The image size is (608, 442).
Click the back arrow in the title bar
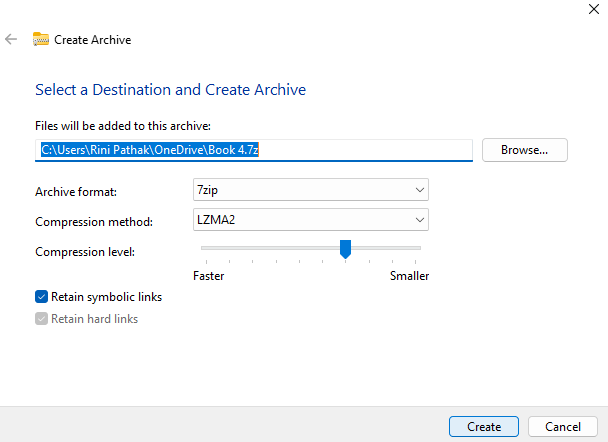[11, 40]
